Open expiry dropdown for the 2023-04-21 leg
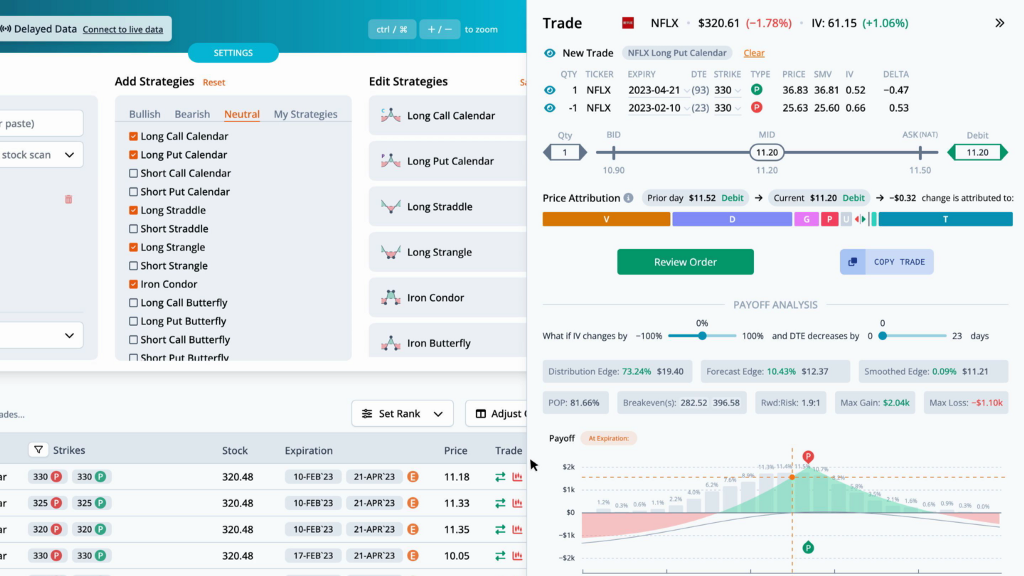The width and height of the screenshot is (1024, 576). 658,90
